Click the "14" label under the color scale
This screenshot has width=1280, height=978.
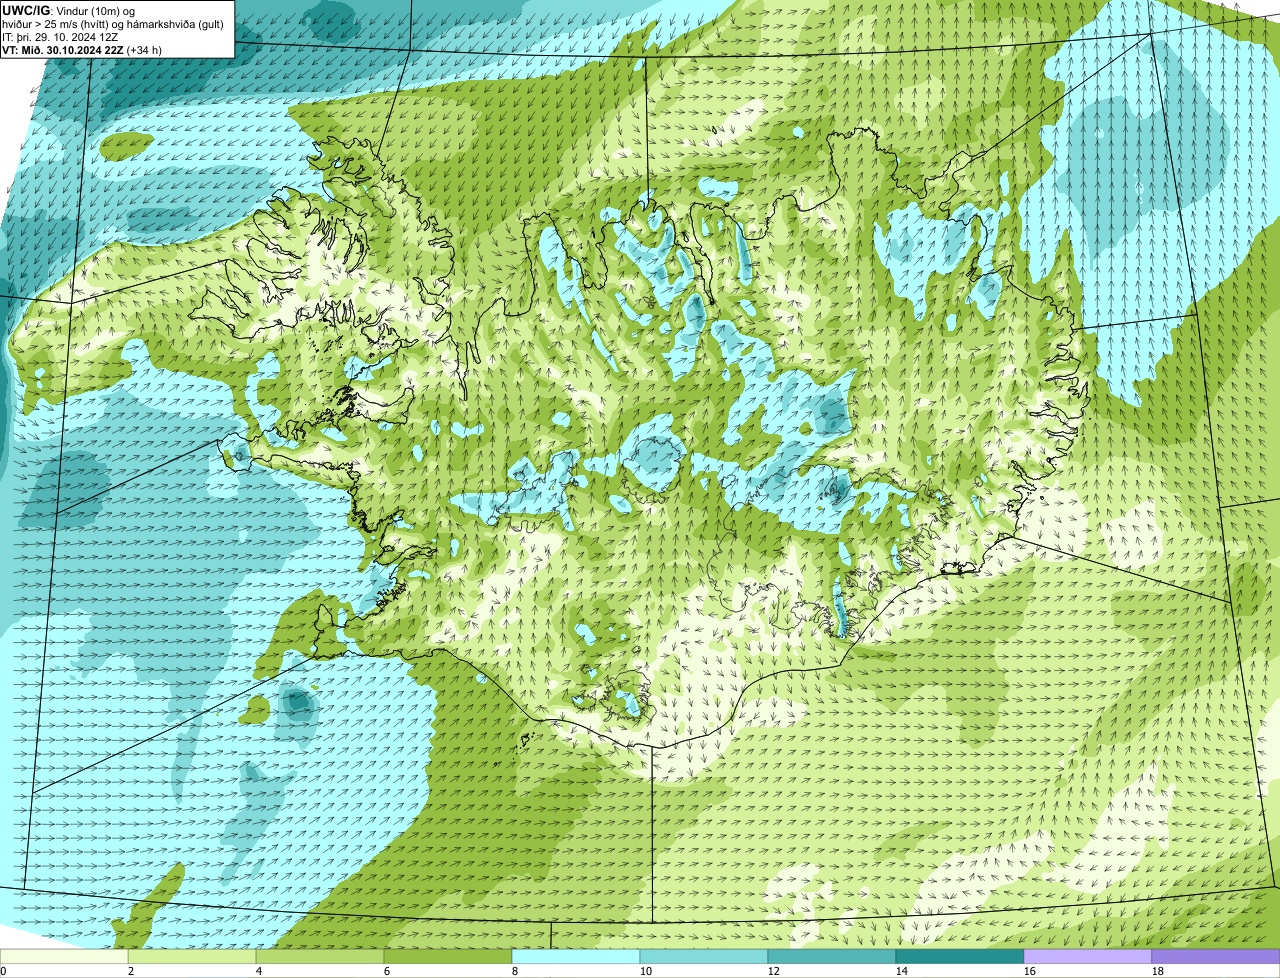(902, 971)
